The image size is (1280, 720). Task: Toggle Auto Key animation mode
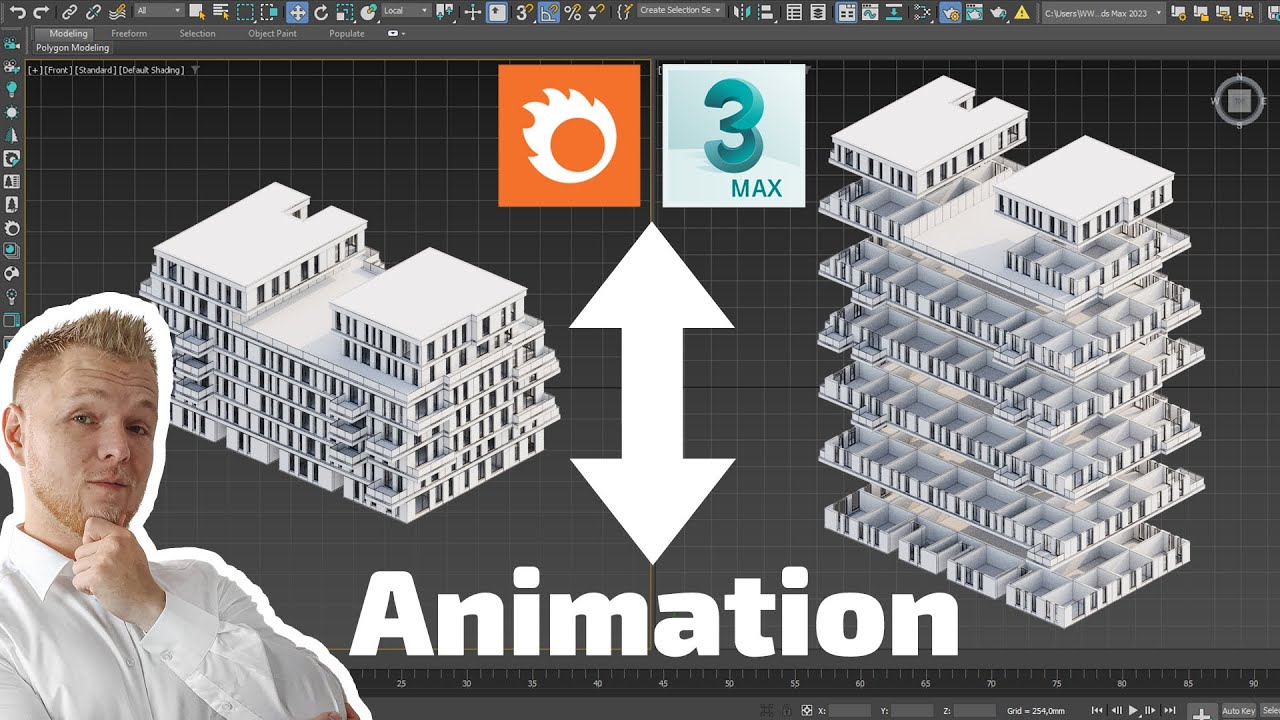tap(1238, 711)
